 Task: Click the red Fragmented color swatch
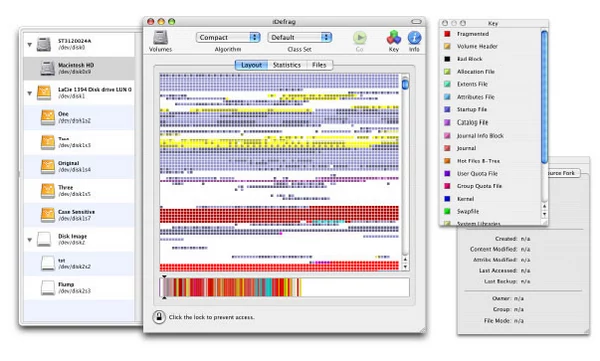[x=447, y=34]
